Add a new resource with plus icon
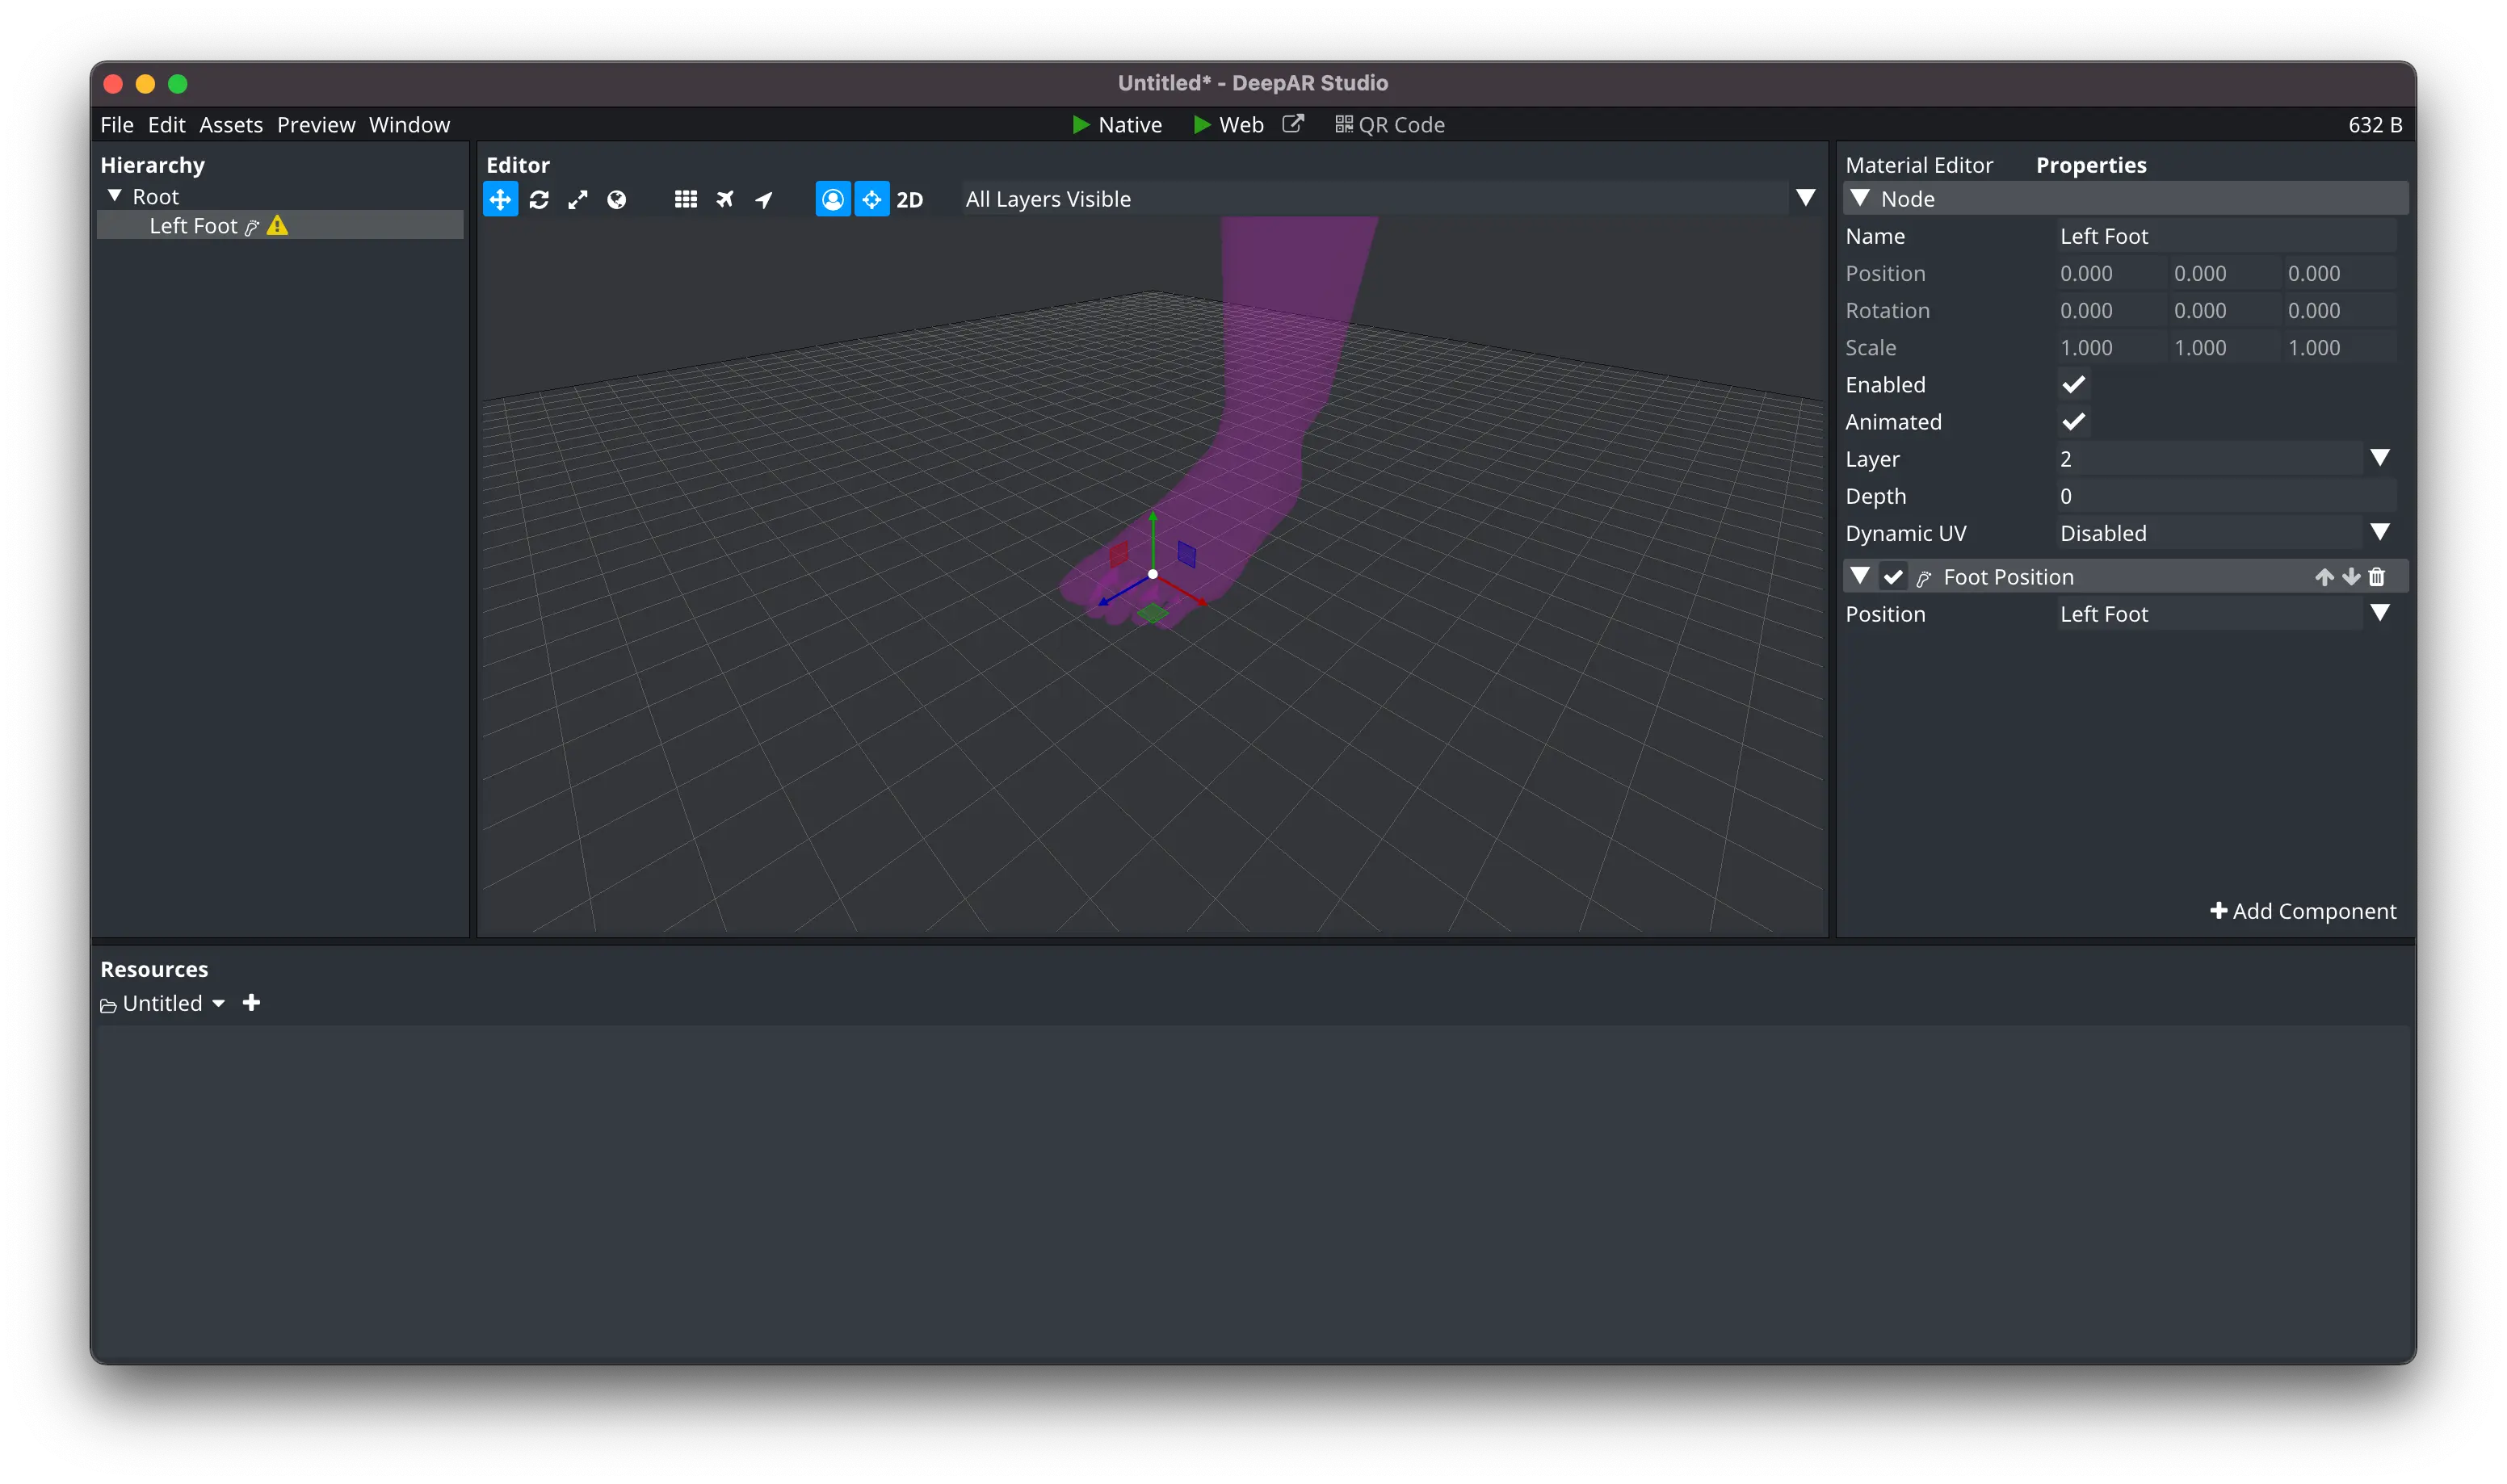The image size is (2507, 1484). click(252, 1002)
